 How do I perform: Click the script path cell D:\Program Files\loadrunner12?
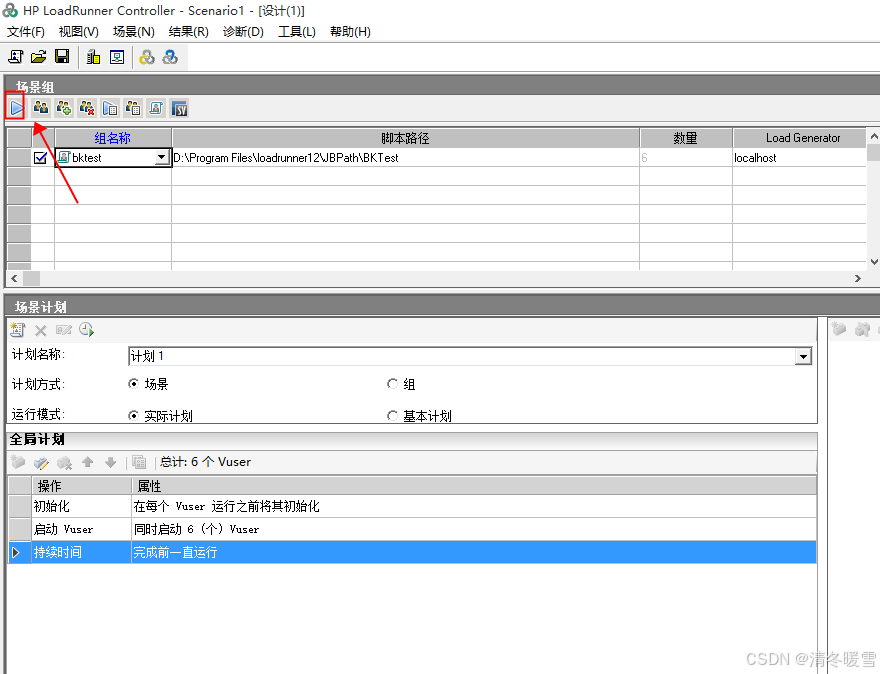[405, 158]
